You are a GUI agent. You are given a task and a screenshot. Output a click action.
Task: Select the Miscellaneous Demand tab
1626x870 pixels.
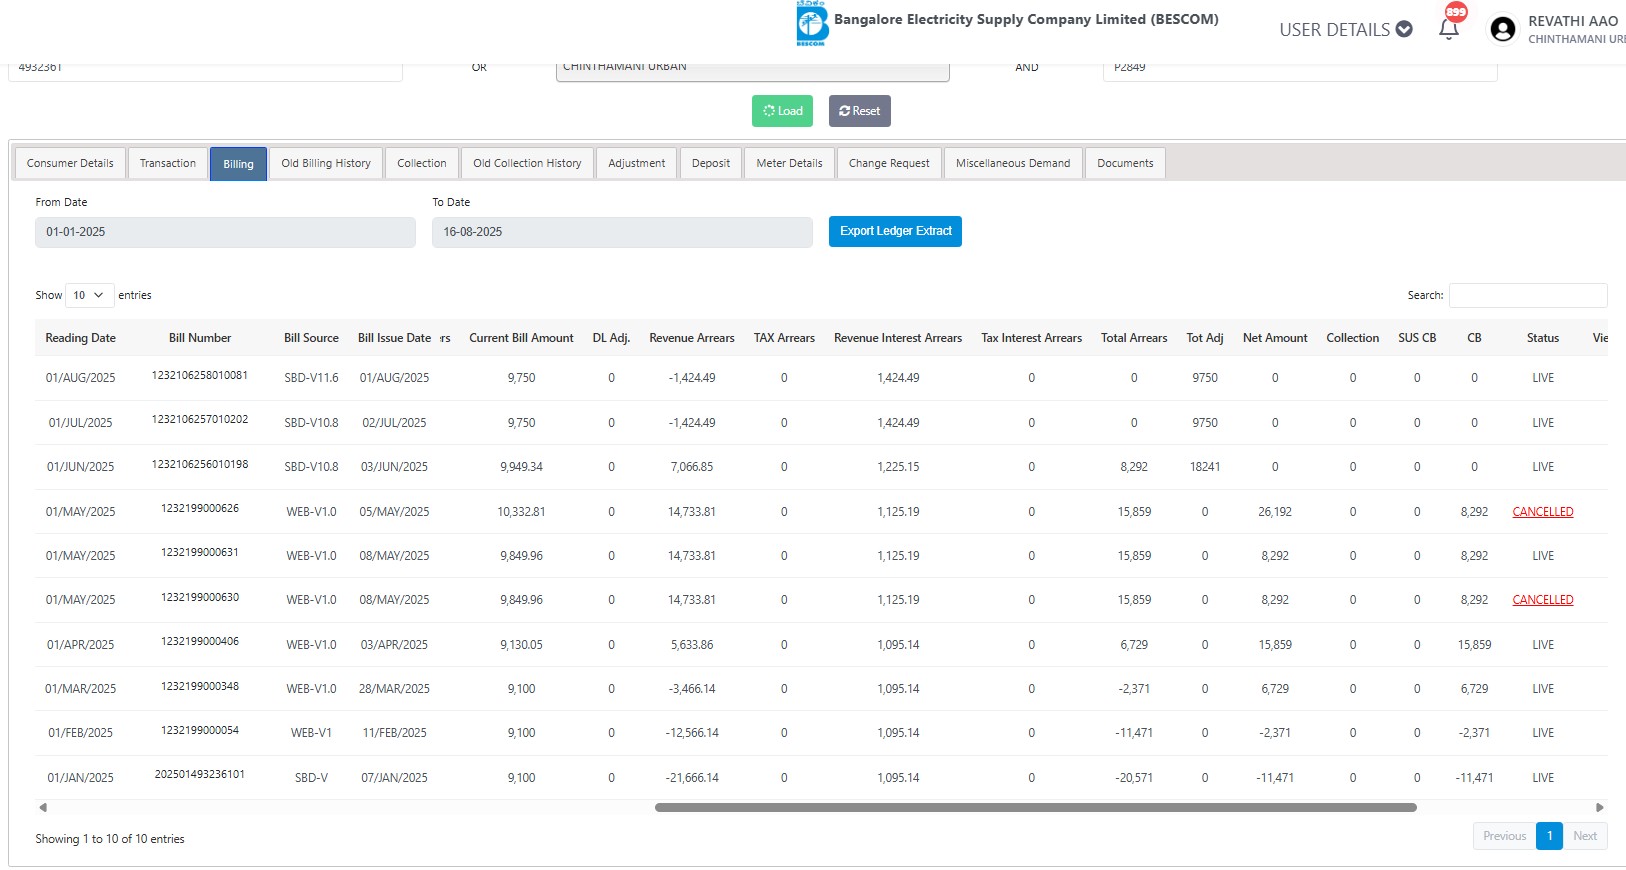click(1012, 163)
